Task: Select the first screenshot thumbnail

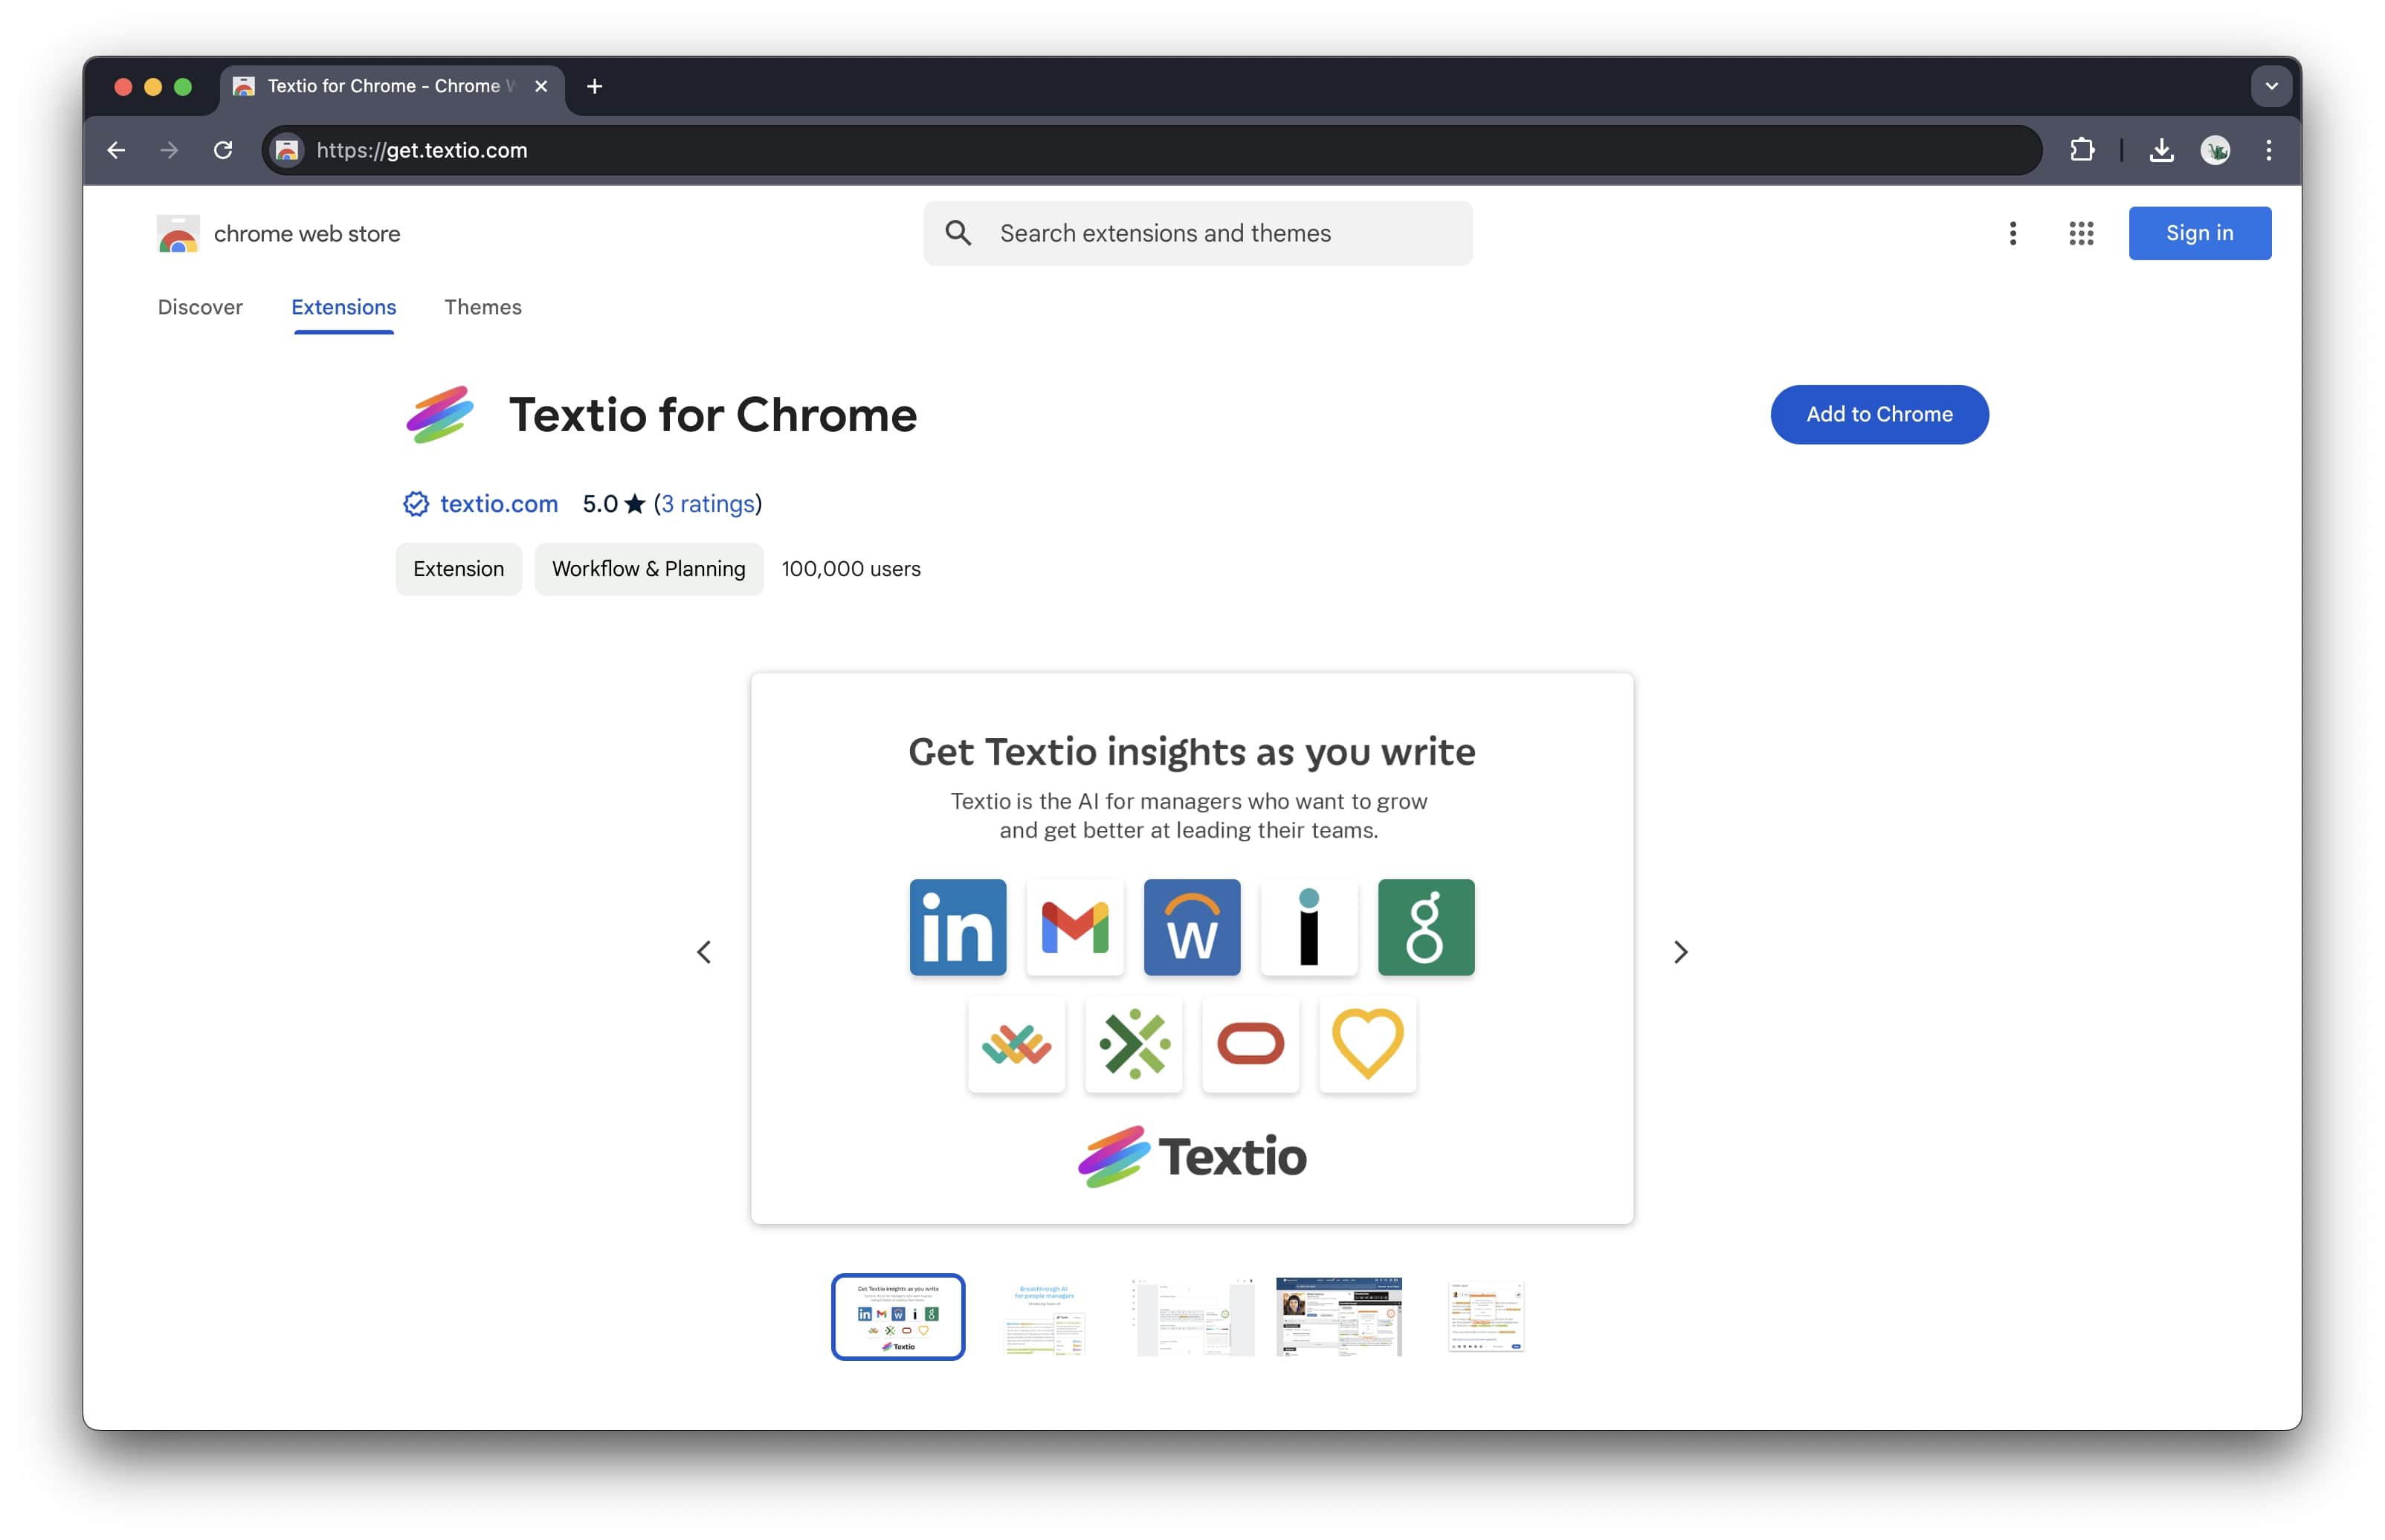Action: pyautogui.click(x=897, y=1317)
